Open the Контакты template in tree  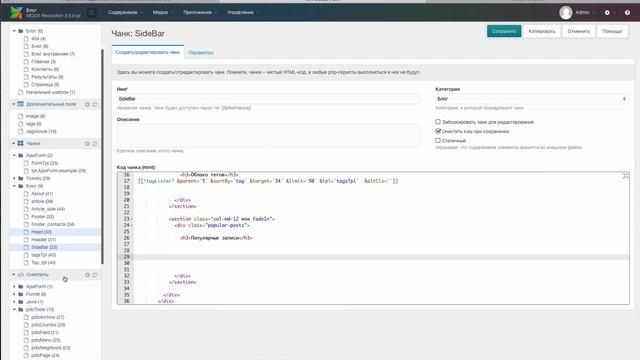(45, 69)
